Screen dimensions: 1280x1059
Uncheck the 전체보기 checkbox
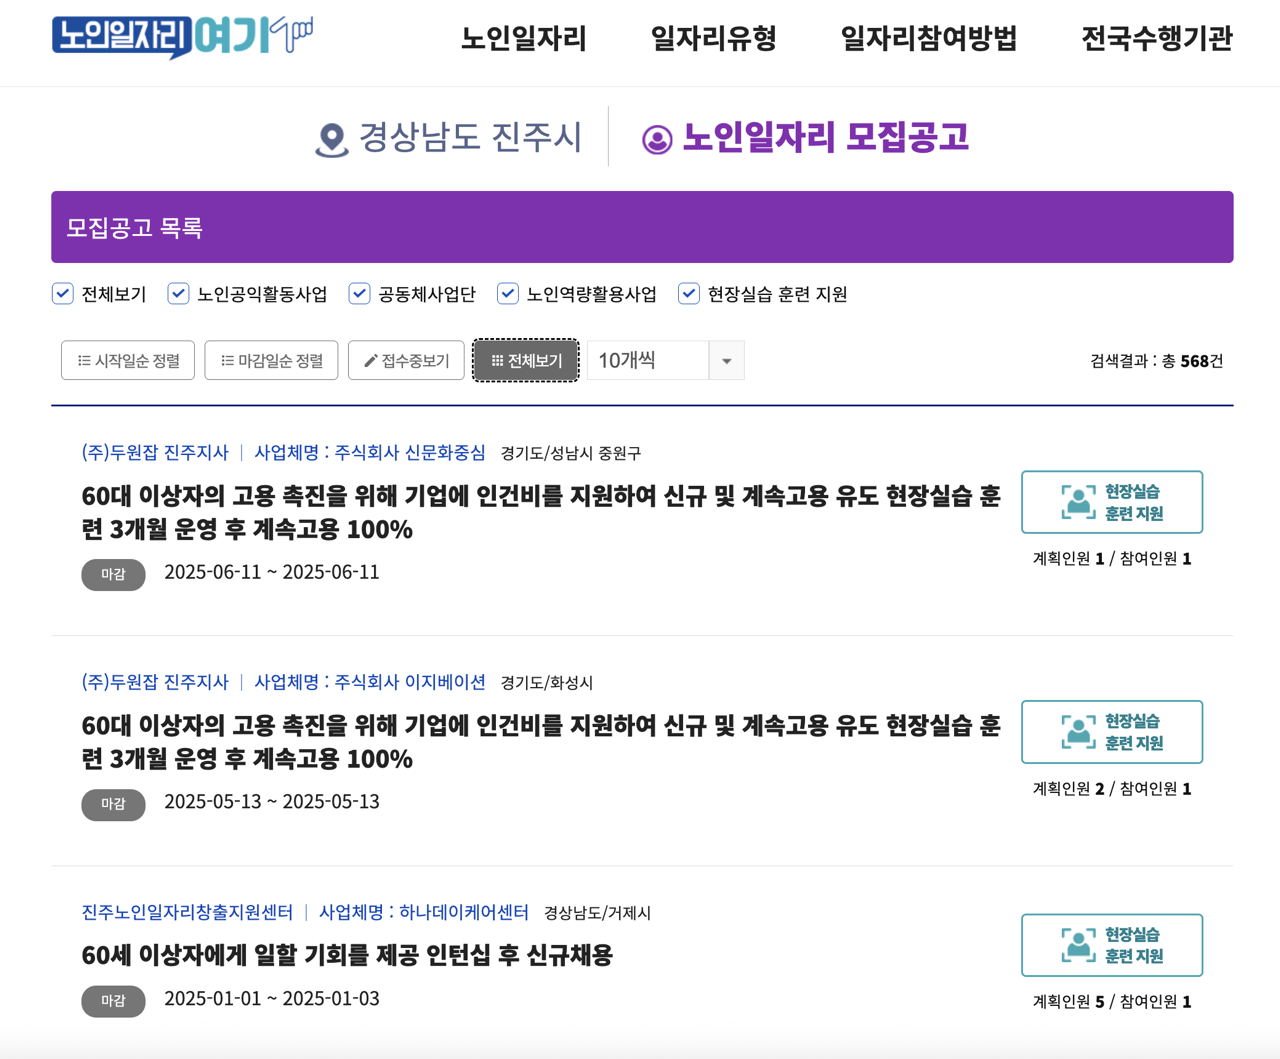pyautogui.click(x=62, y=293)
